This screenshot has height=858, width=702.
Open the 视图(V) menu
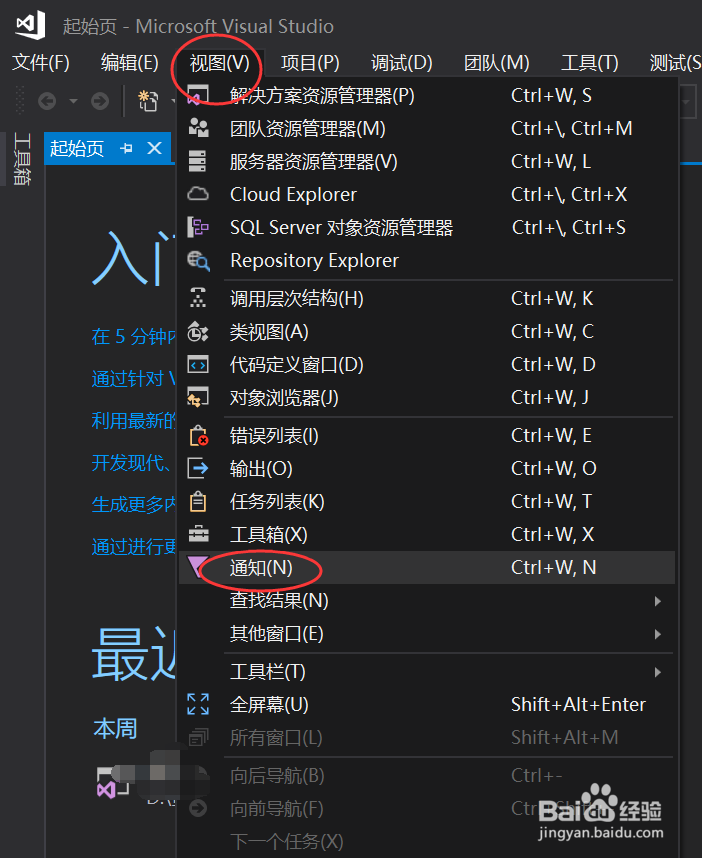(x=219, y=62)
